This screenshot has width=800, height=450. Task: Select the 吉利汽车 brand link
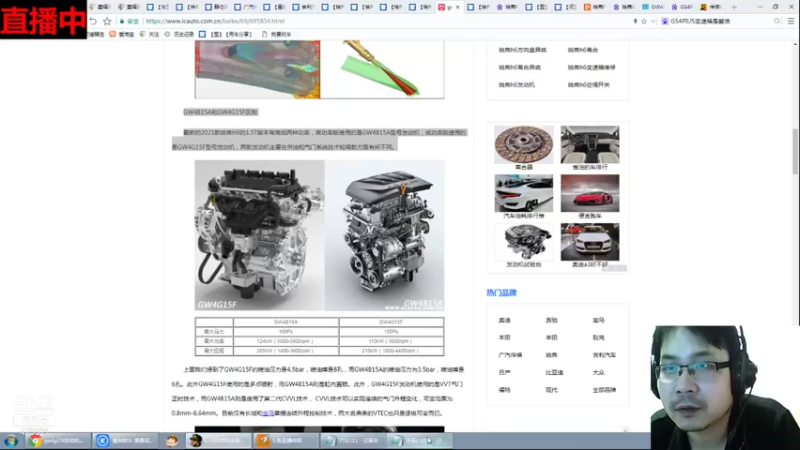(604, 355)
